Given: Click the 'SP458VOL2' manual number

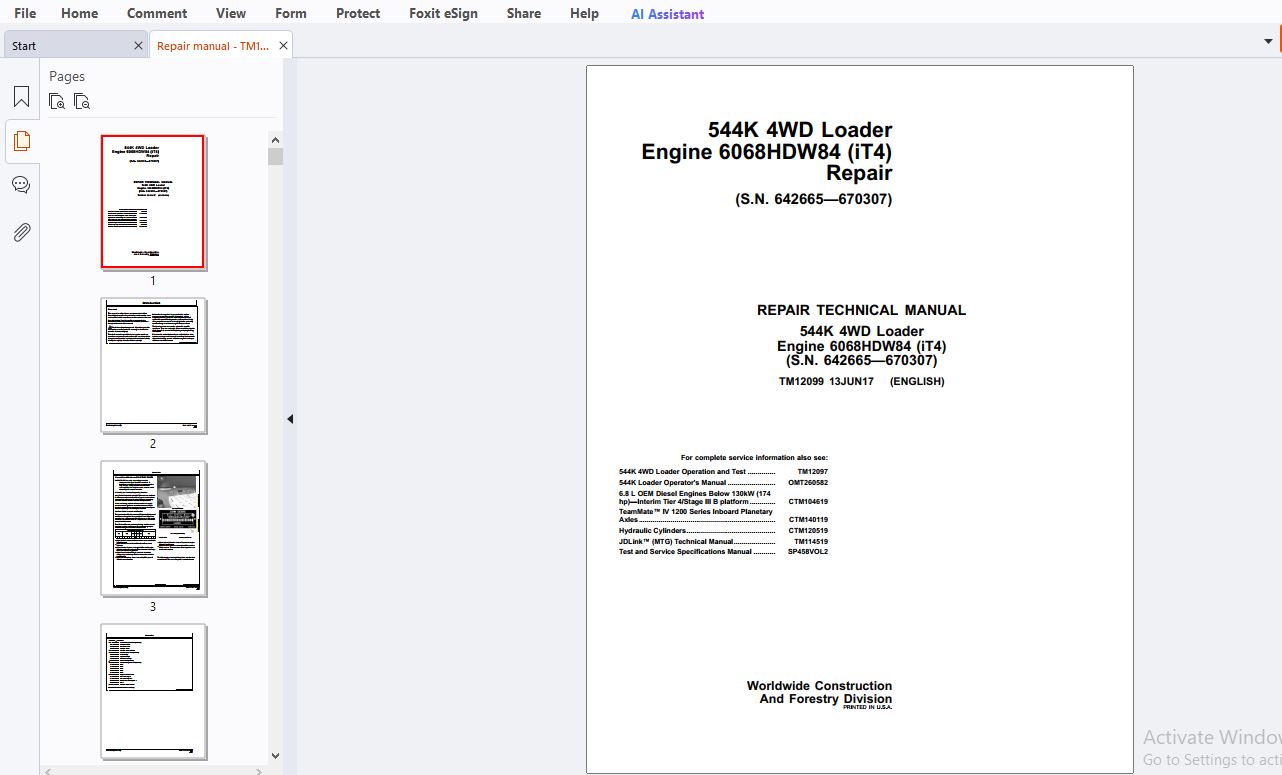Looking at the screenshot, I should [808, 552].
